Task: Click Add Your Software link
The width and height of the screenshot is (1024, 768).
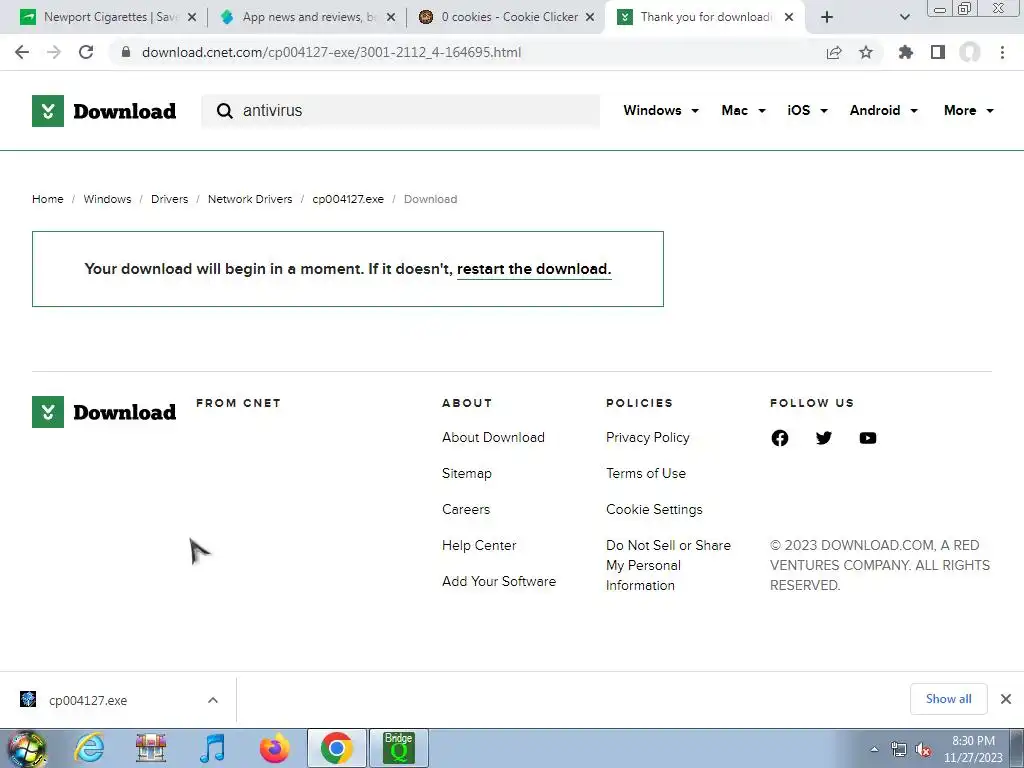Action: click(499, 581)
